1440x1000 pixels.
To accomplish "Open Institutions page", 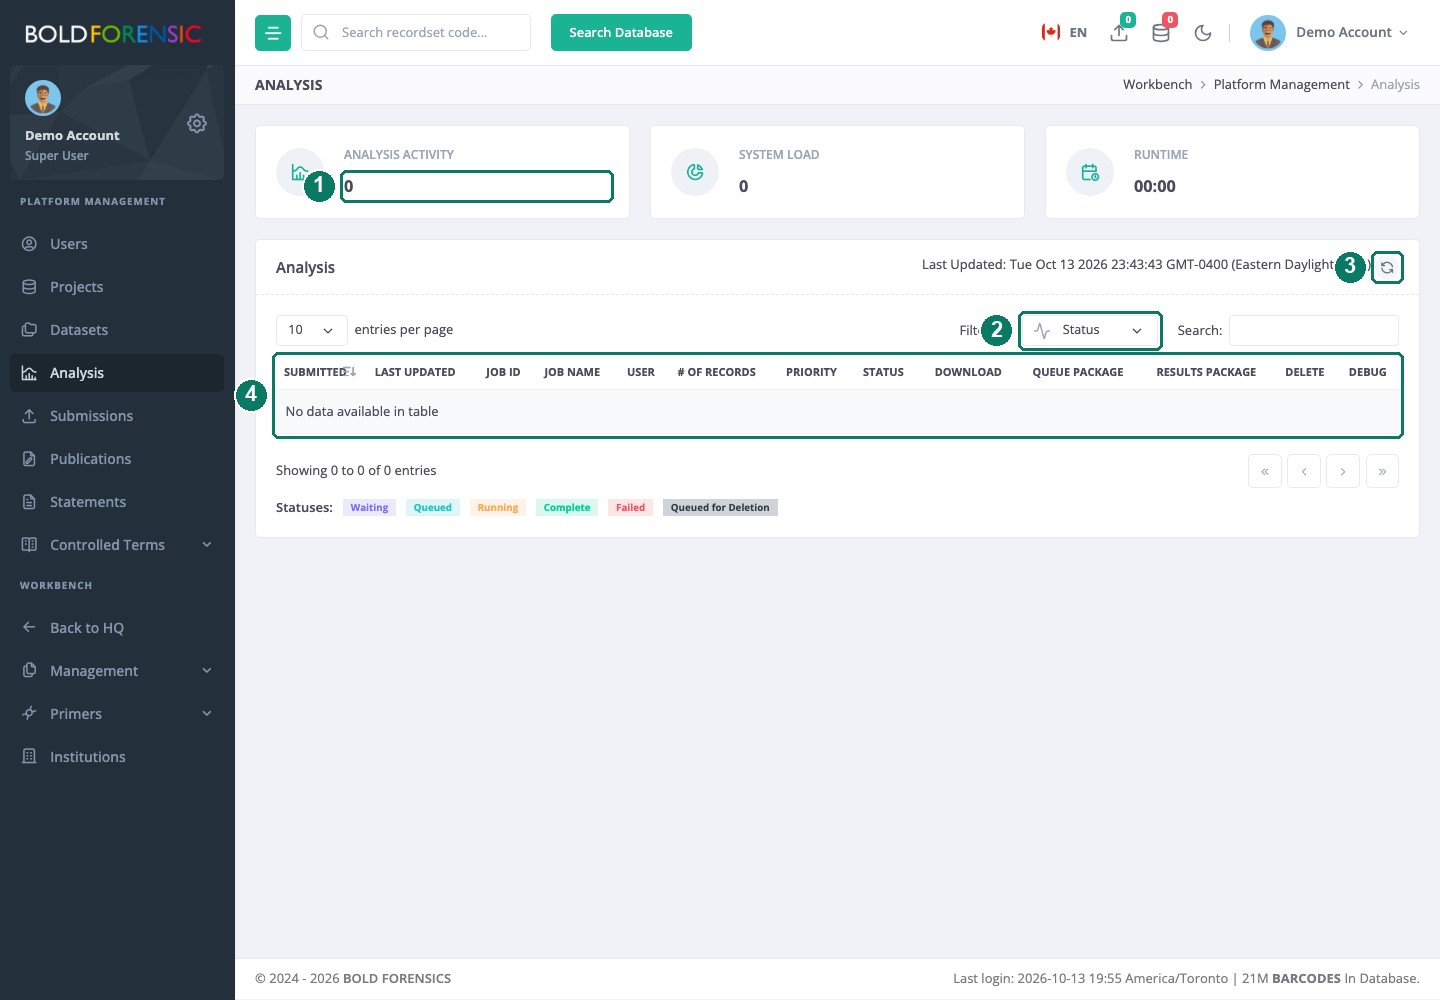I will point(117,757).
